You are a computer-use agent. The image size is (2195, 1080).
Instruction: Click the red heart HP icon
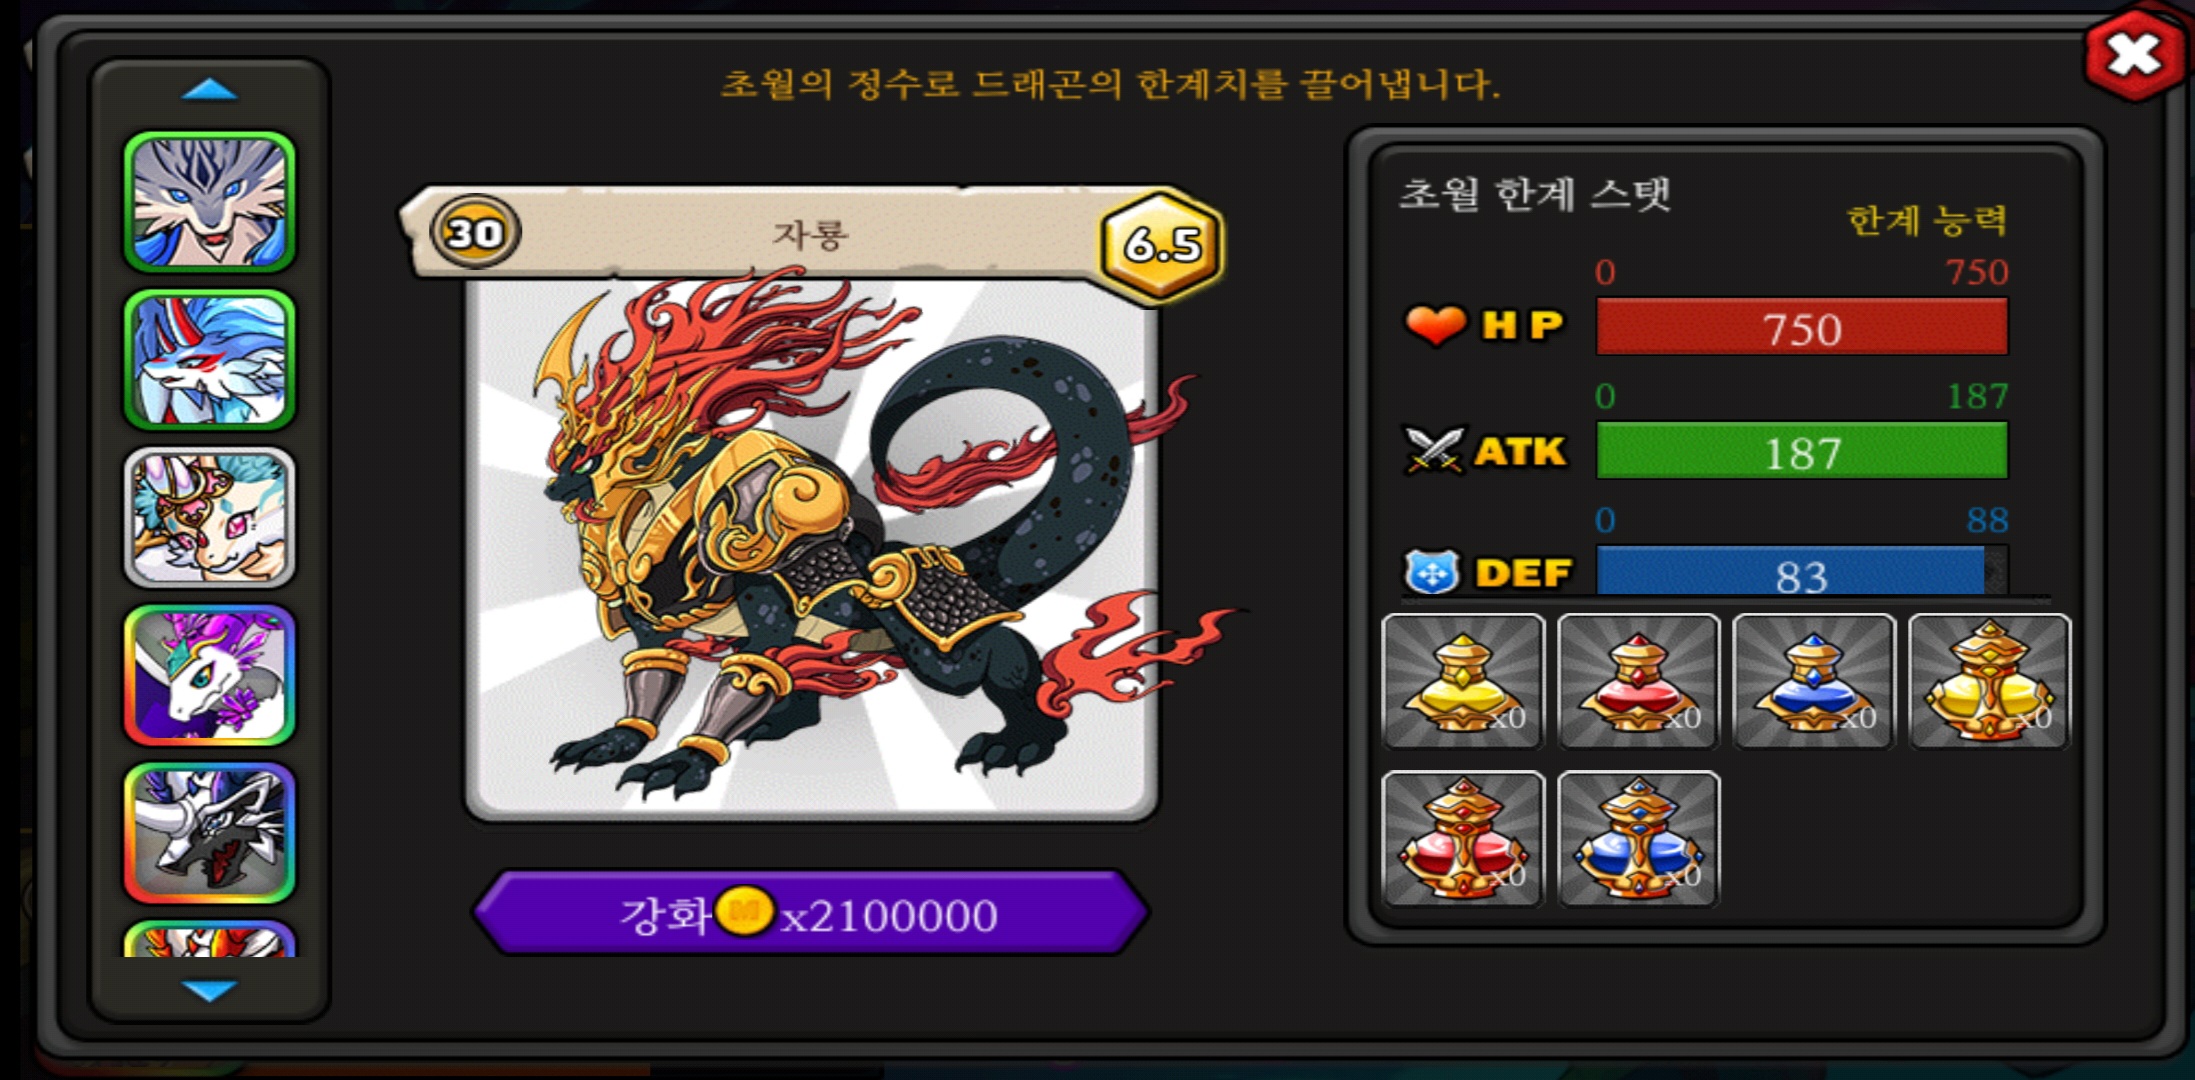[x=1435, y=326]
